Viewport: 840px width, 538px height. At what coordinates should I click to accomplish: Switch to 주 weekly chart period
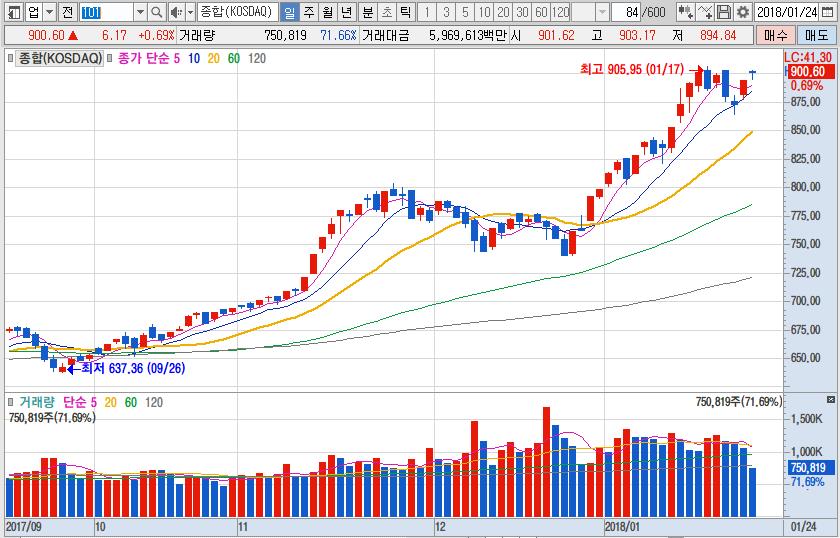[308, 12]
